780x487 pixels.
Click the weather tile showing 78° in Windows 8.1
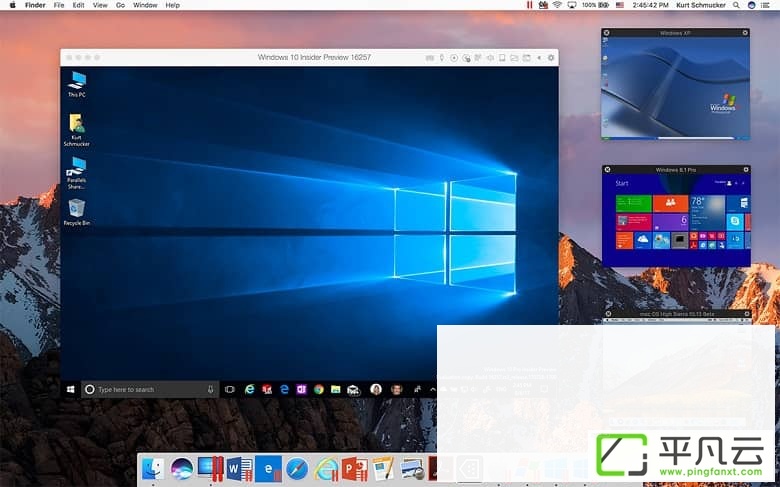[x=707, y=212]
